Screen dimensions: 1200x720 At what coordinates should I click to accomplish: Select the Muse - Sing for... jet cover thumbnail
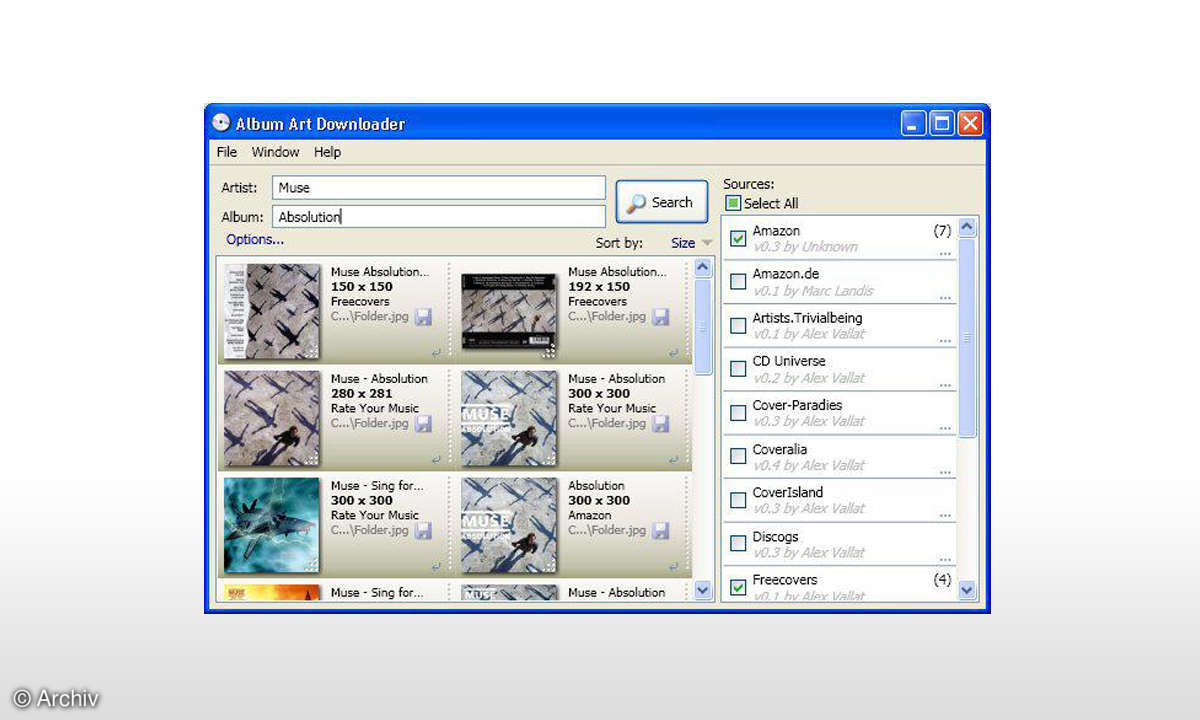[x=273, y=525]
